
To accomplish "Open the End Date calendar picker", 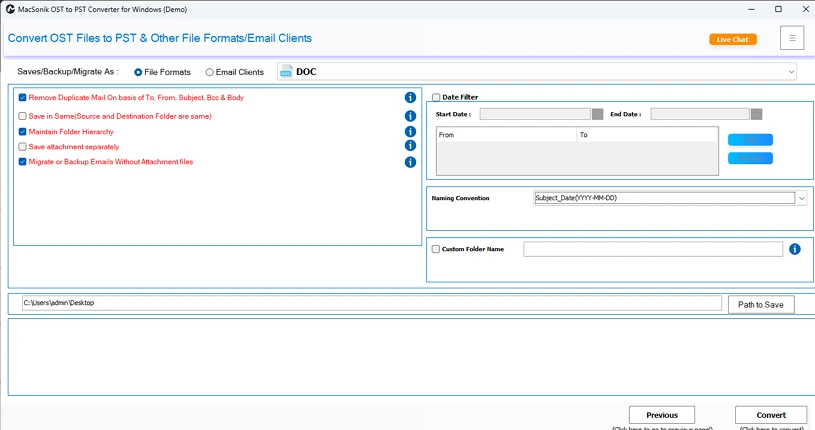I will coord(756,114).
